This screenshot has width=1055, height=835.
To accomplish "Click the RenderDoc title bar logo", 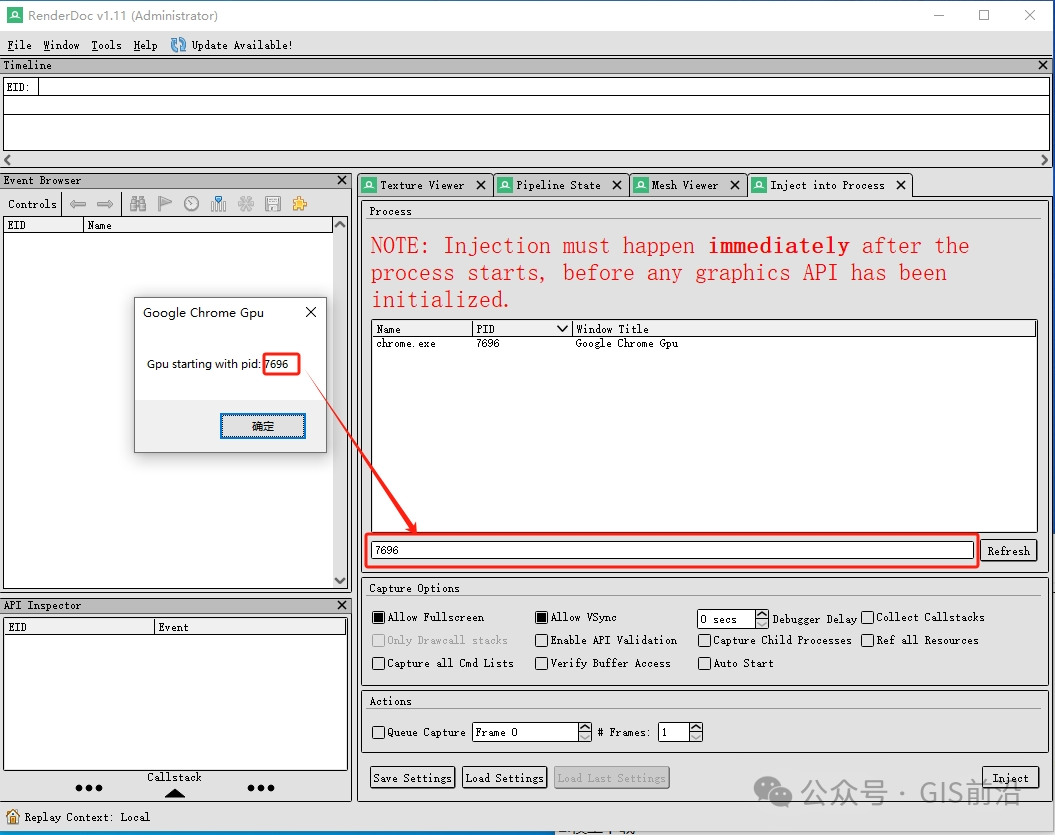I will 14,15.
